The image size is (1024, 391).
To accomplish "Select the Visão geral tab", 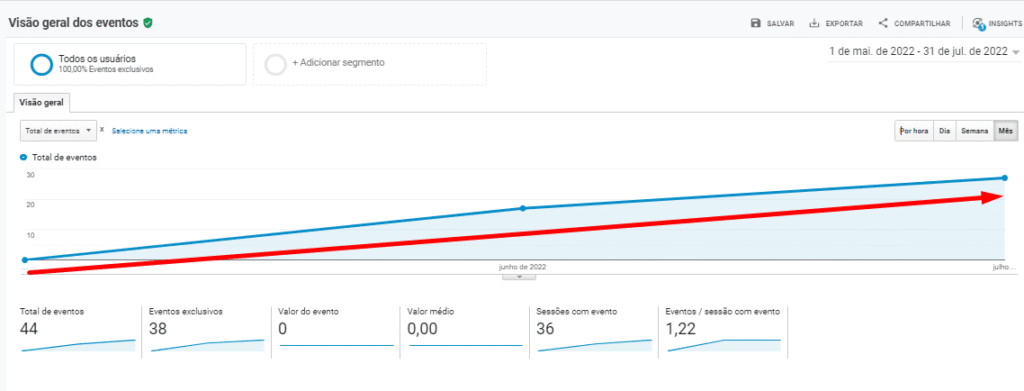I will coord(41,103).
